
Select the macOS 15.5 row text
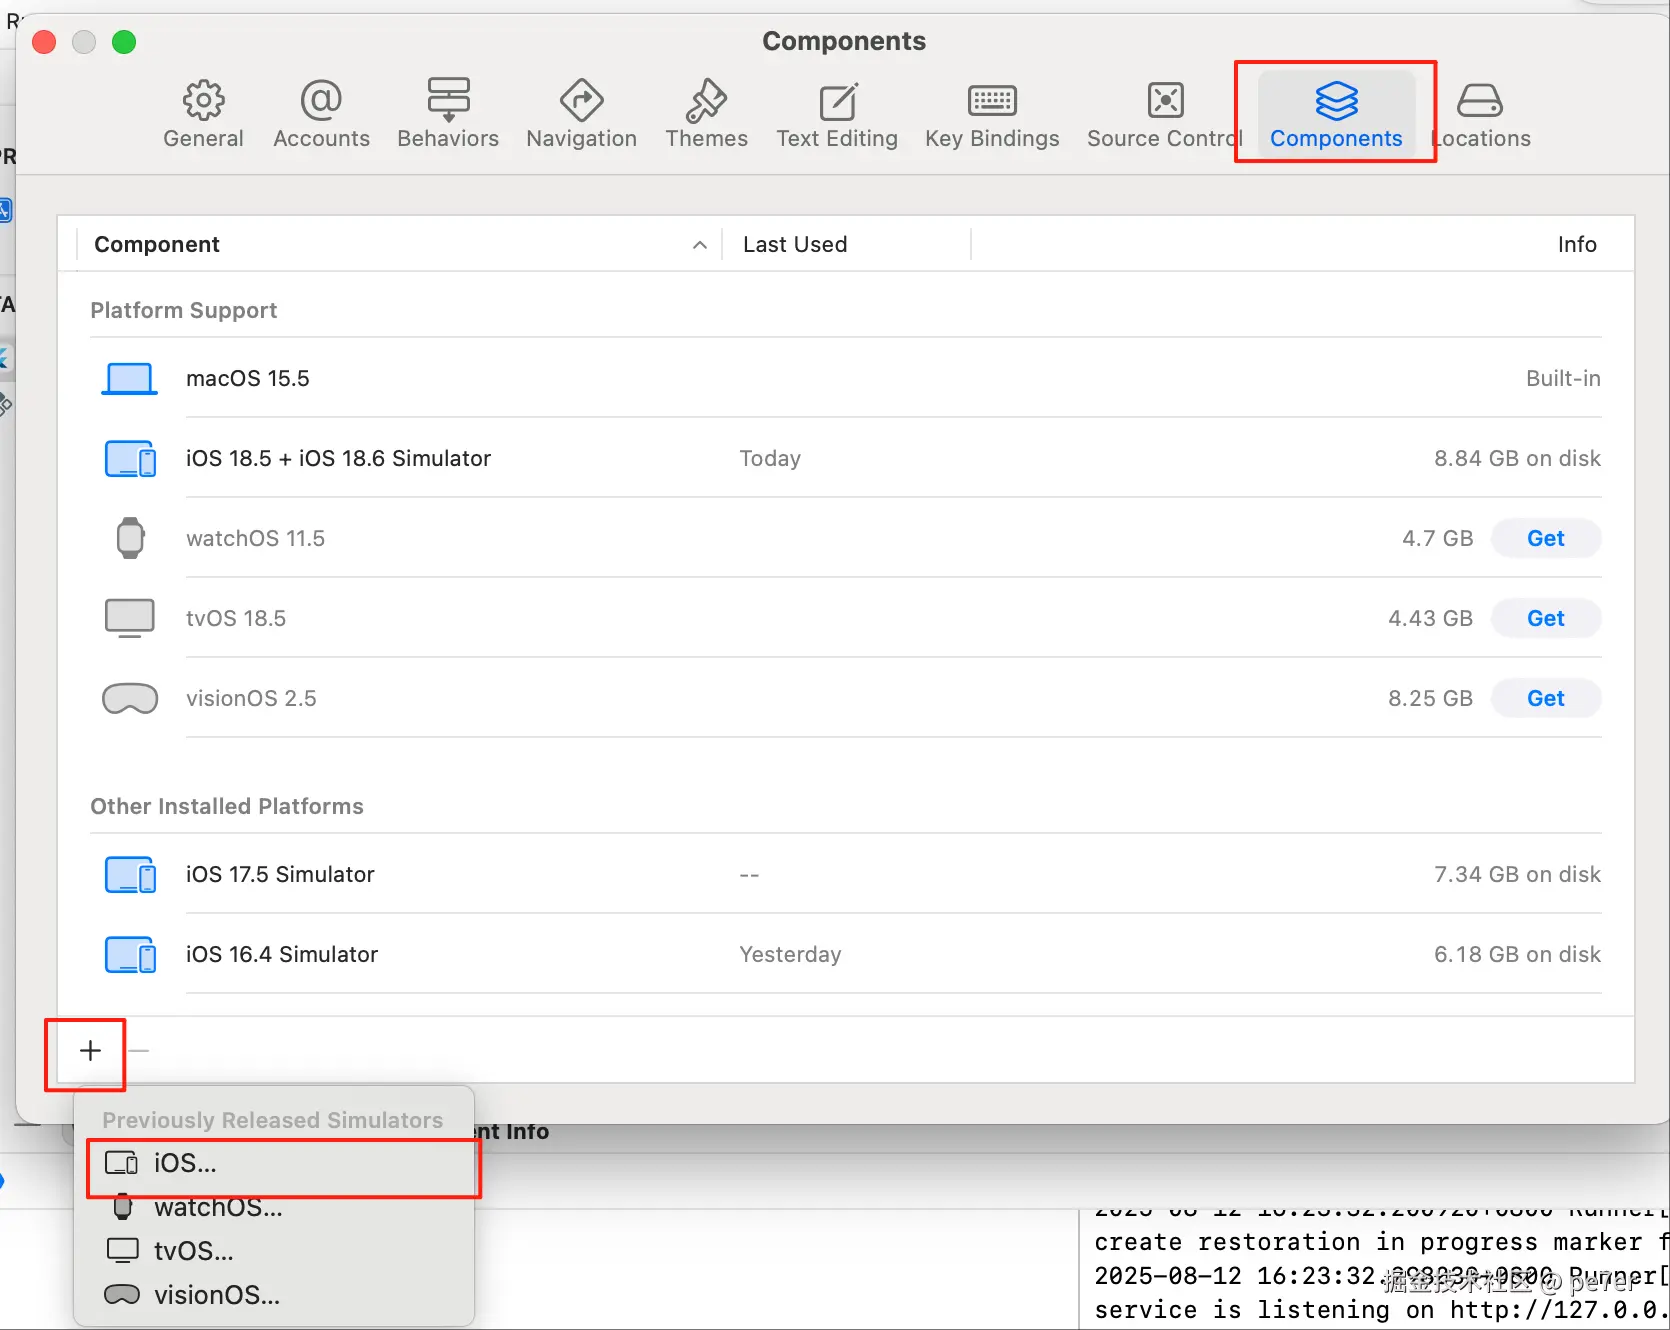[248, 378]
